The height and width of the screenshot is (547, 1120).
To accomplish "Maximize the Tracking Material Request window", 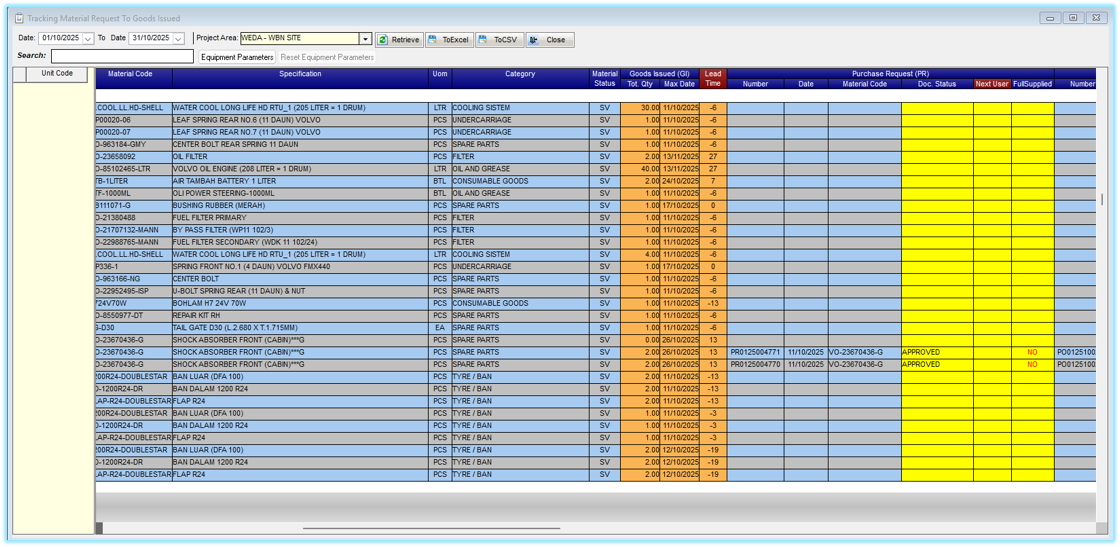I will tap(1073, 19).
